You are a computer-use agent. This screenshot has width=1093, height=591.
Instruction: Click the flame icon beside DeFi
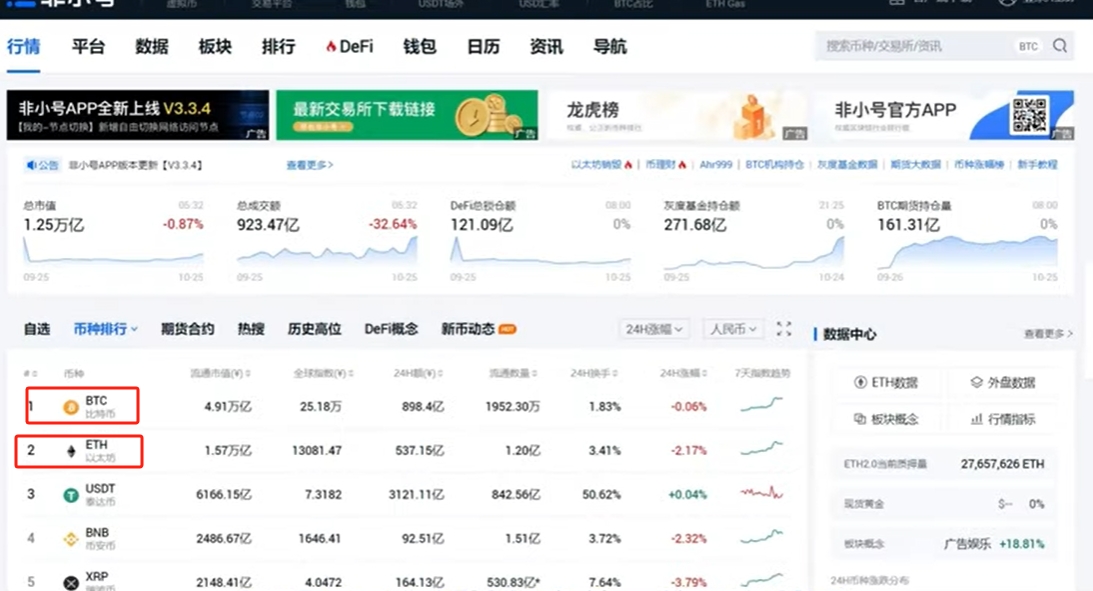point(331,47)
